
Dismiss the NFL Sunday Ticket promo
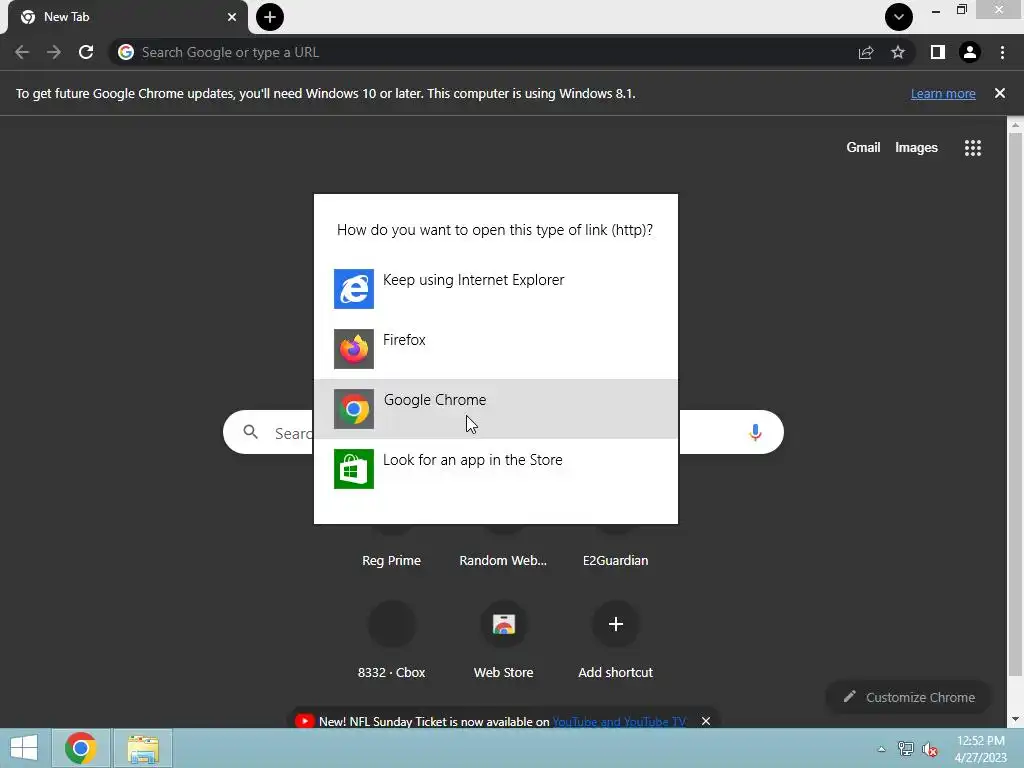coord(706,721)
